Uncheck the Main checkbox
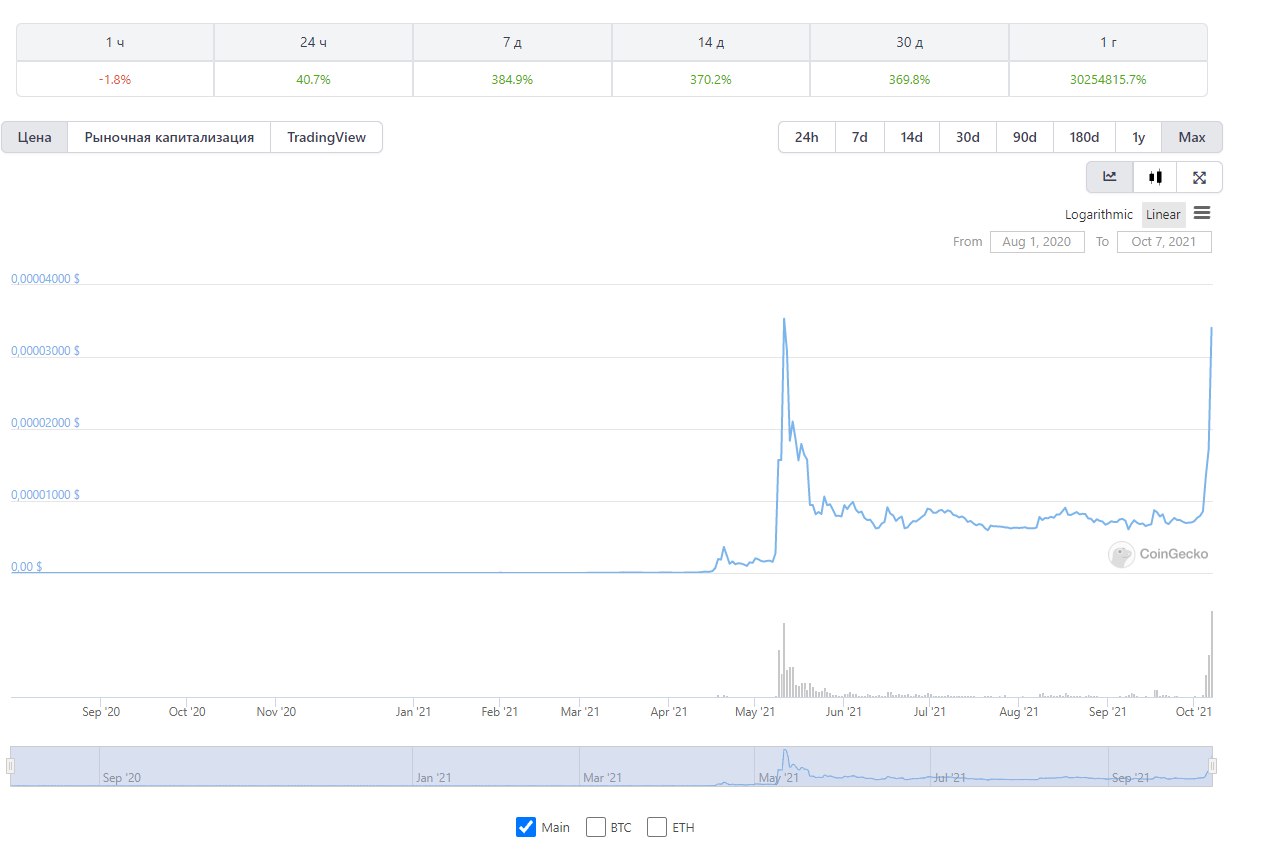Screen dimensions: 1271x856 click(x=526, y=827)
